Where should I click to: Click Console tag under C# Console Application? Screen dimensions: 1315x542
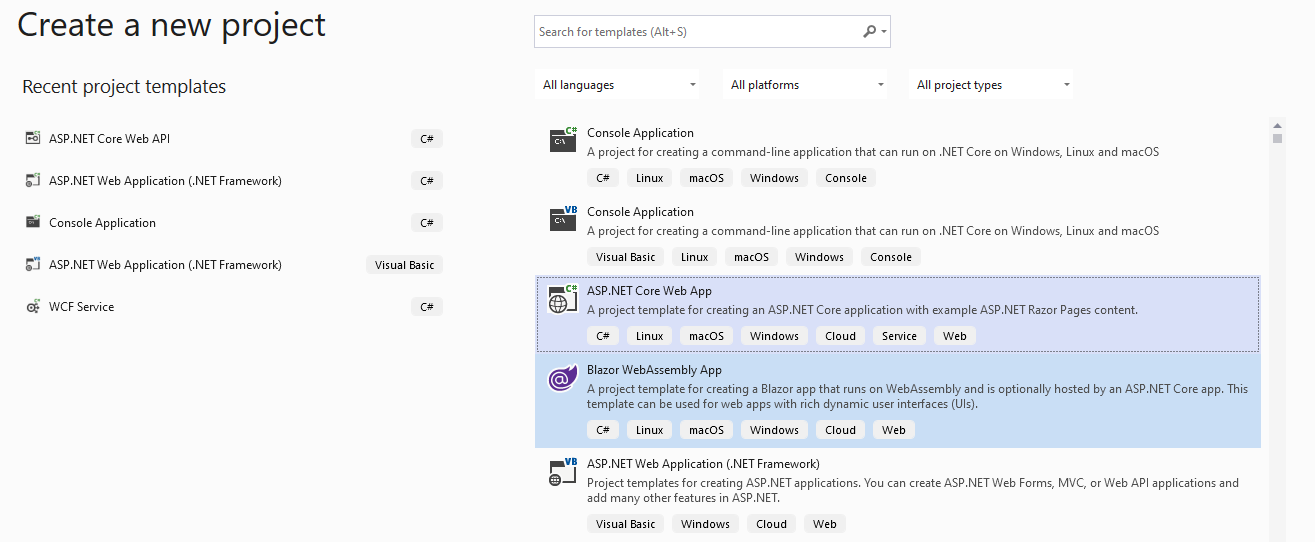pyautogui.click(x=846, y=178)
